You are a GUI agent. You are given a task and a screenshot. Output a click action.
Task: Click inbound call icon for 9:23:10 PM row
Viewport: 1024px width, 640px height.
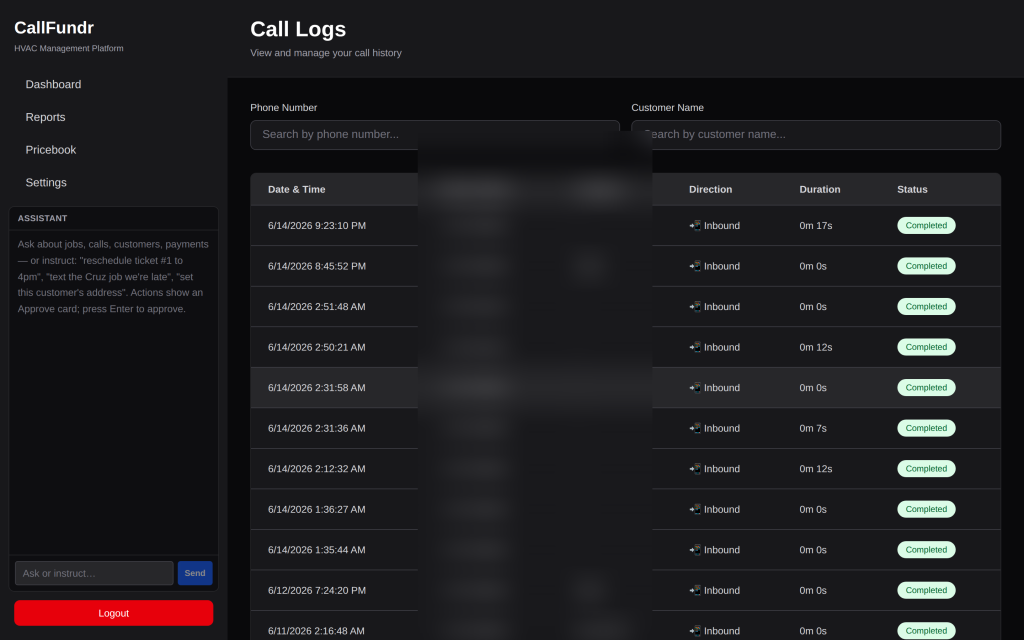coord(695,225)
